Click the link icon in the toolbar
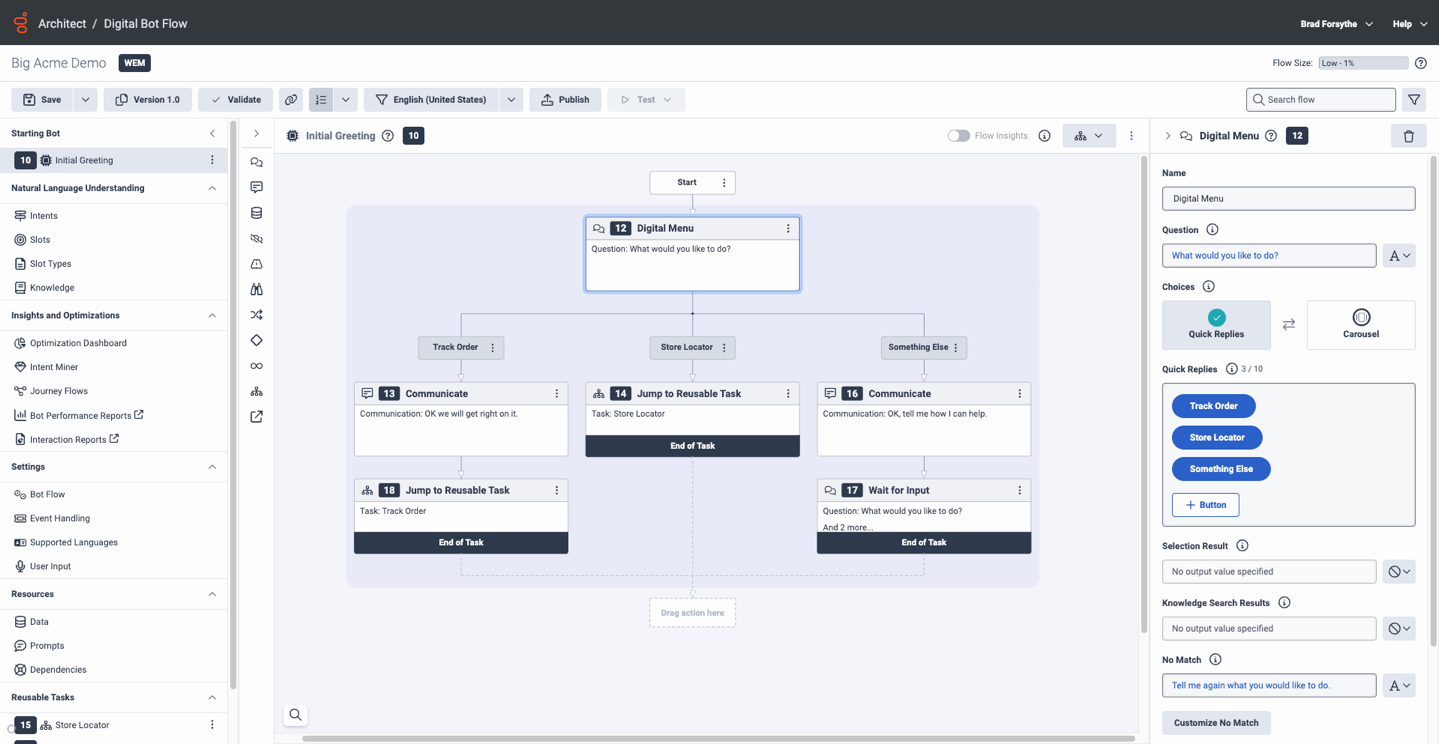Image resolution: width=1440 pixels, height=744 pixels. click(291, 100)
